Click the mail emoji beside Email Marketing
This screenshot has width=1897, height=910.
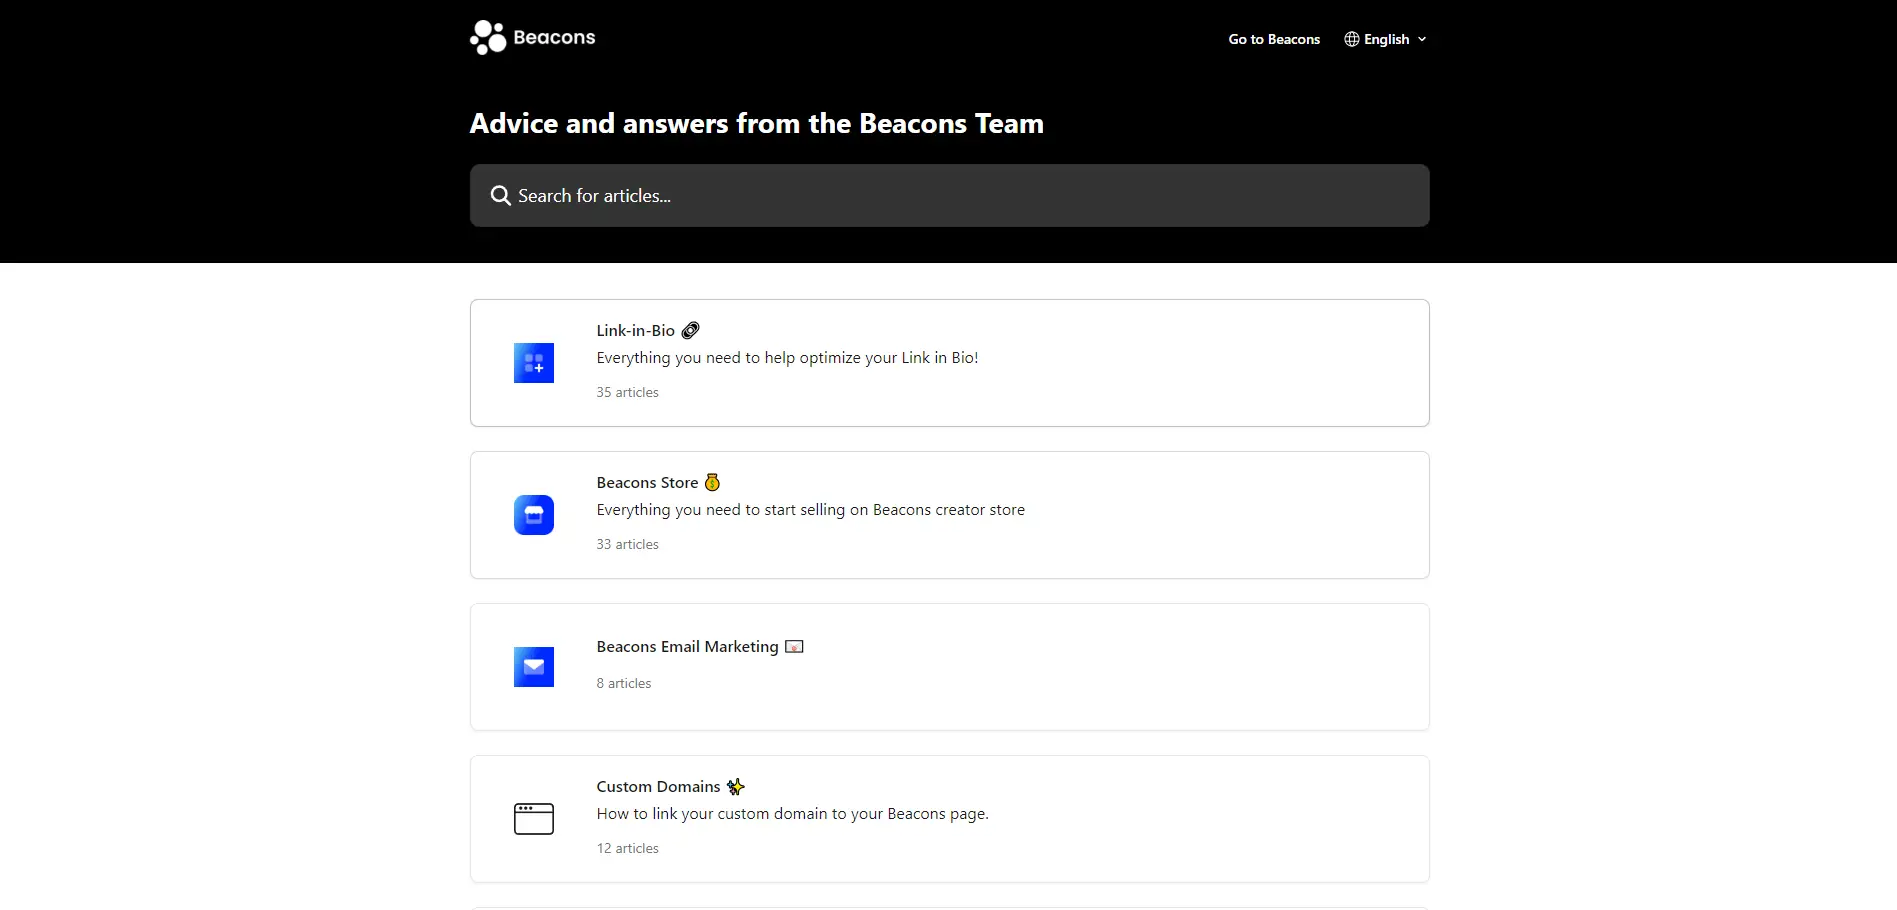point(795,647)
